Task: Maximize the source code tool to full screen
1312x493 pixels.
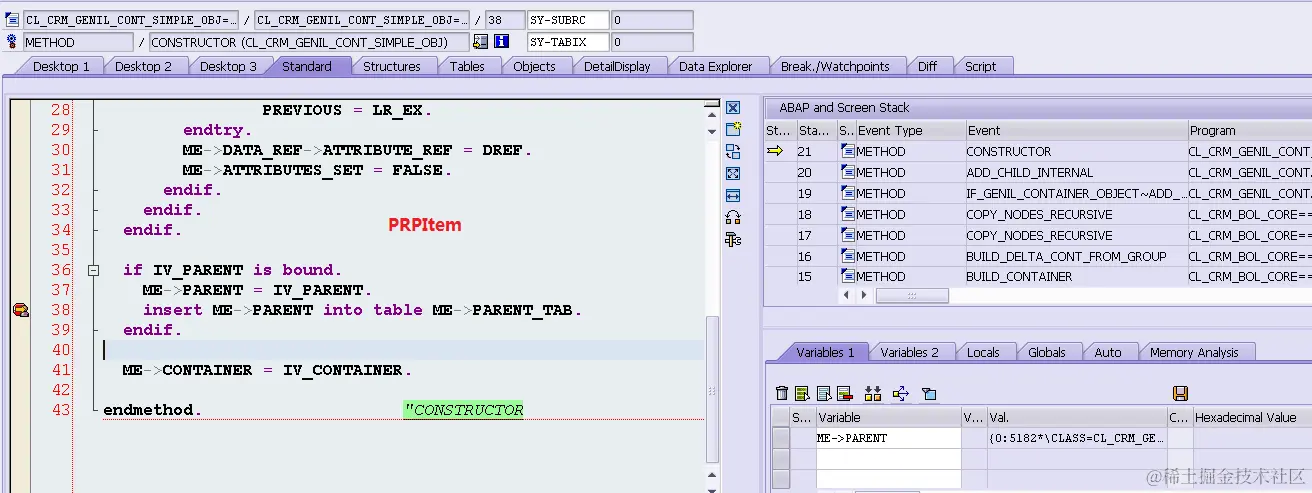Action: [x=733, y=174]
